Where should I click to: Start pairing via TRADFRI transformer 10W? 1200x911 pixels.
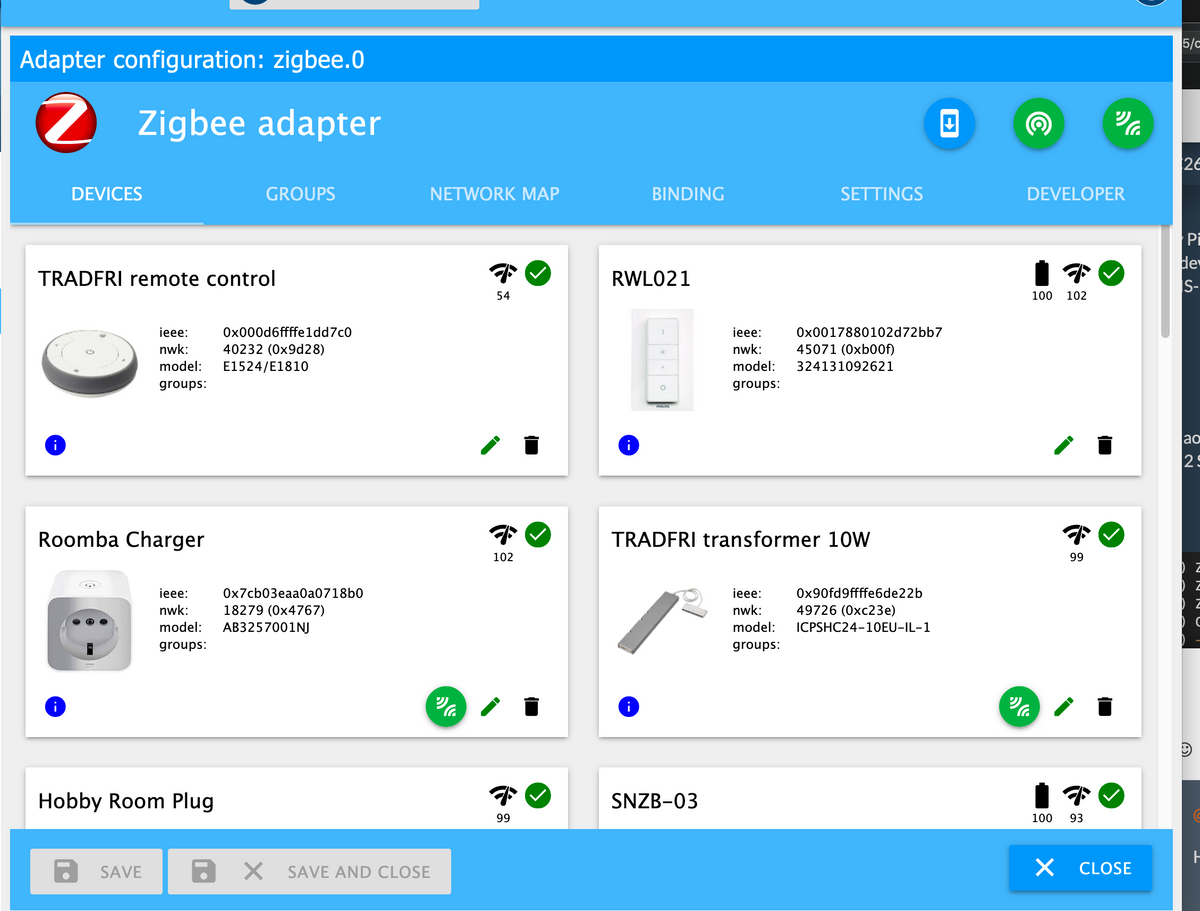point(1019,707)
